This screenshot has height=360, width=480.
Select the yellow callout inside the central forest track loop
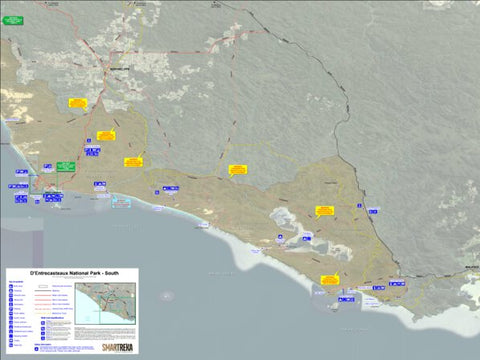tap(238, 170)
